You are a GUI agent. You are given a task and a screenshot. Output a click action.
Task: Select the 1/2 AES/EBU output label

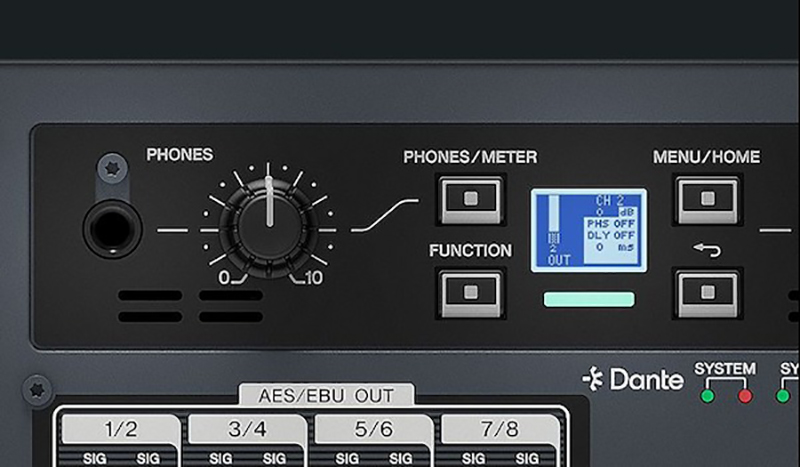coord(120,429)
